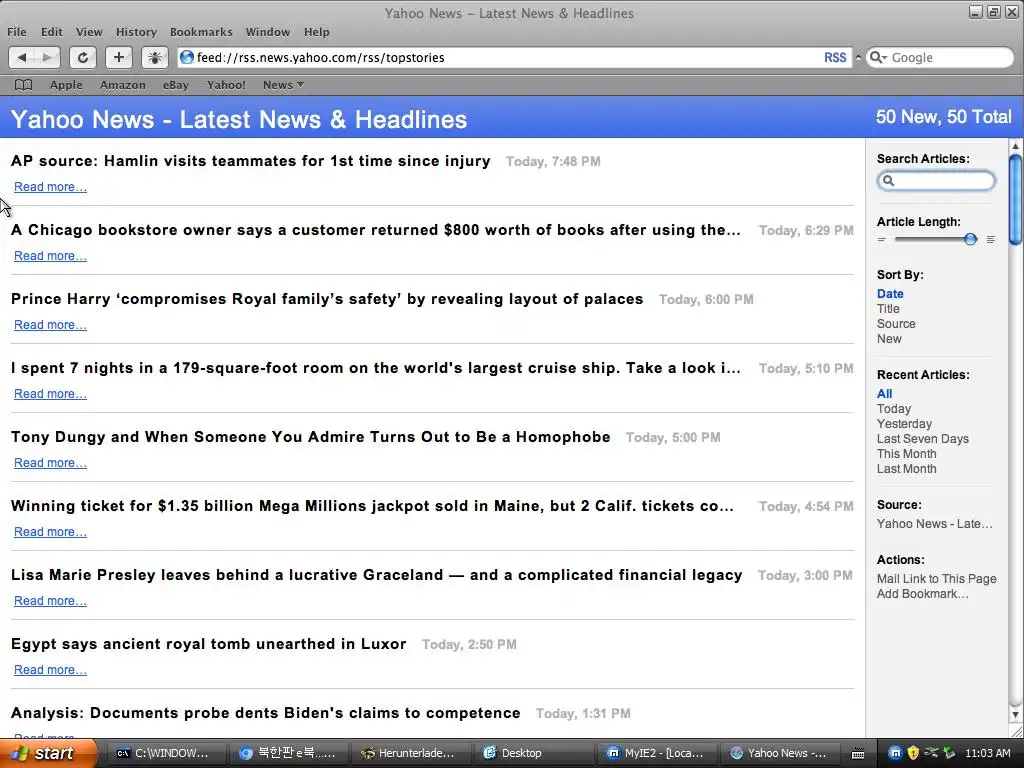Open the Window menu
1024x768 pixels.
(x=268, y=32)
